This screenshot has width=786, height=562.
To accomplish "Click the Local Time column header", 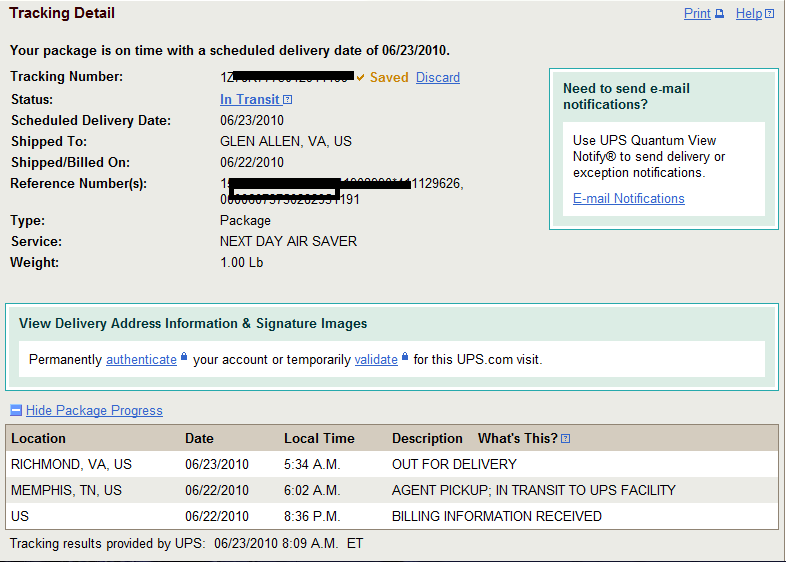I will [x=319, y=438].
